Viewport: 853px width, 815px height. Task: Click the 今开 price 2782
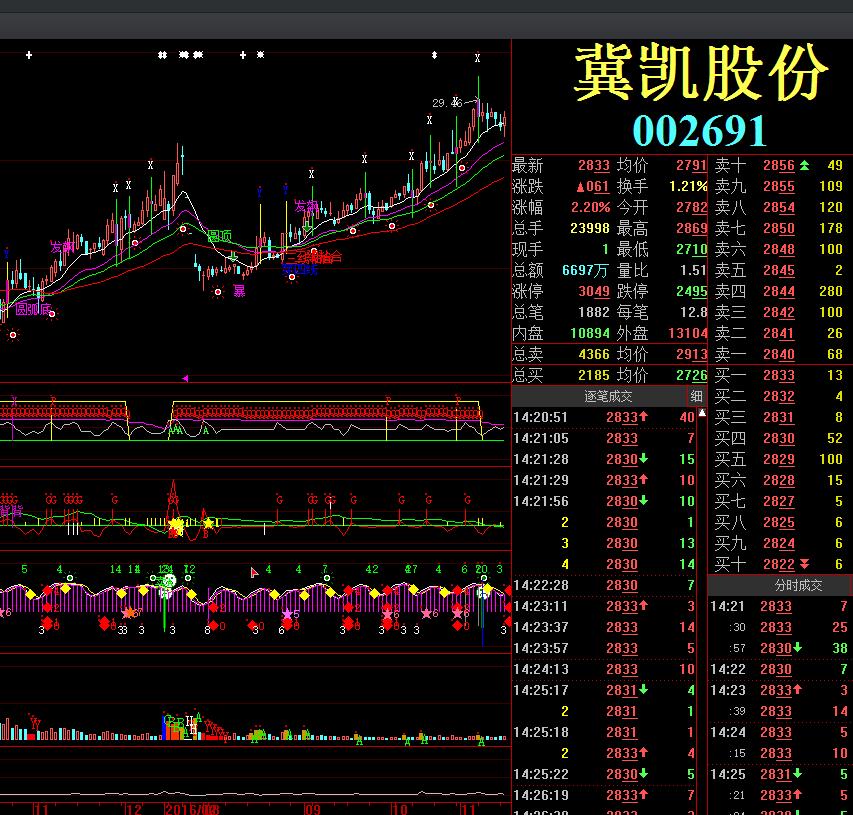pos(691,207)
